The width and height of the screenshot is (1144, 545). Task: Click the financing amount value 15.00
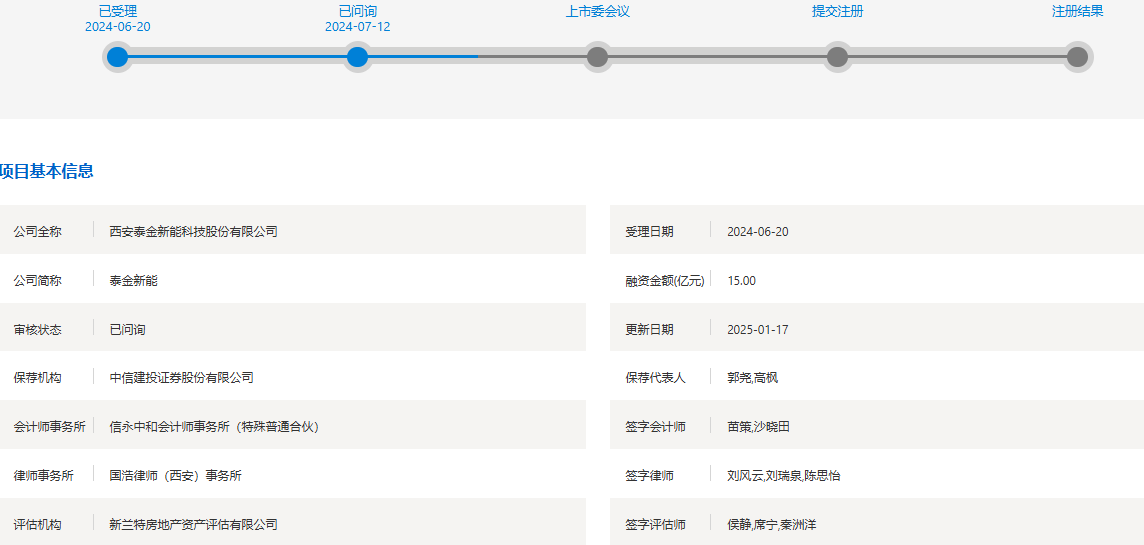pyautogui.click(x=741, y=281)
